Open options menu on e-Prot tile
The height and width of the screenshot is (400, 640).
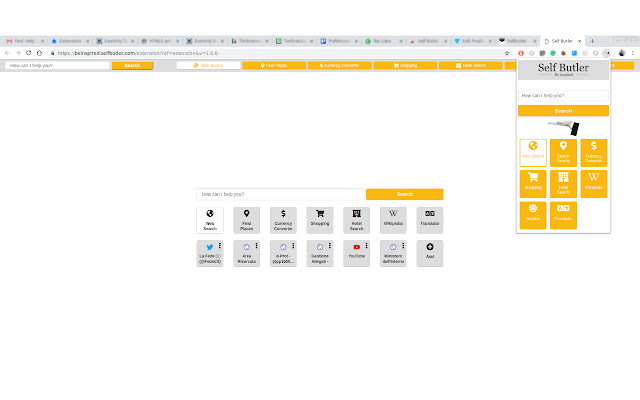(293, 246)
